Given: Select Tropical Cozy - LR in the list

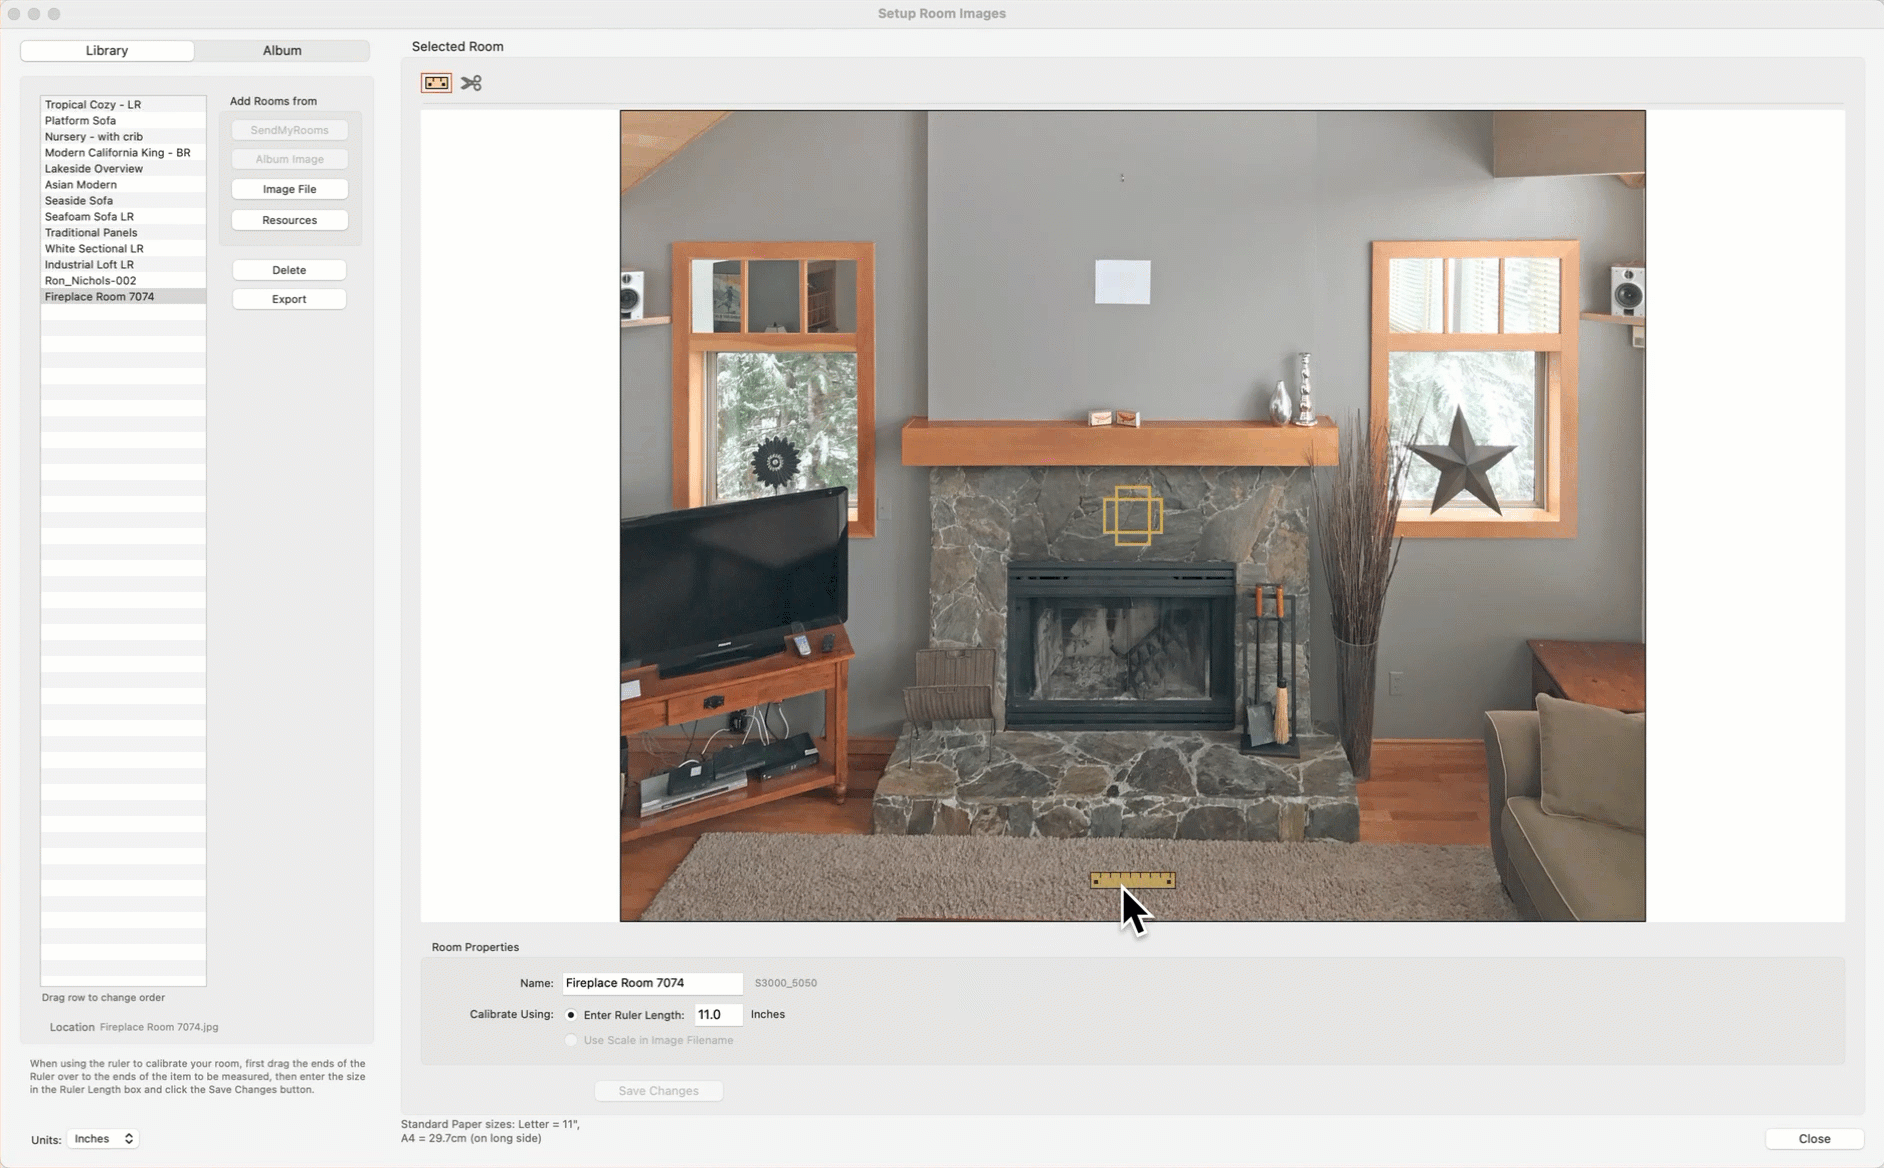Looking at the screenshot, I should pyautogui.click(x=93, y=104).
